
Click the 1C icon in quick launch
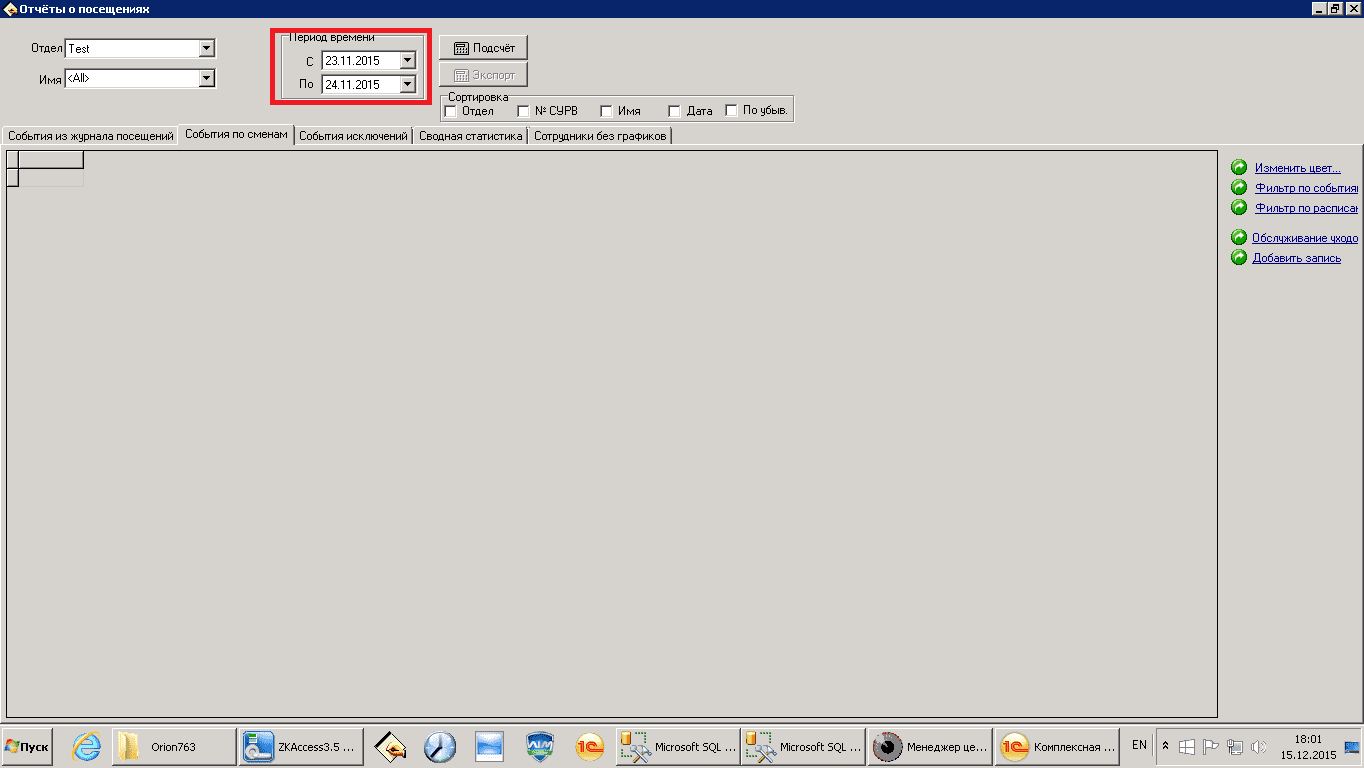click(x=589, y=747)
